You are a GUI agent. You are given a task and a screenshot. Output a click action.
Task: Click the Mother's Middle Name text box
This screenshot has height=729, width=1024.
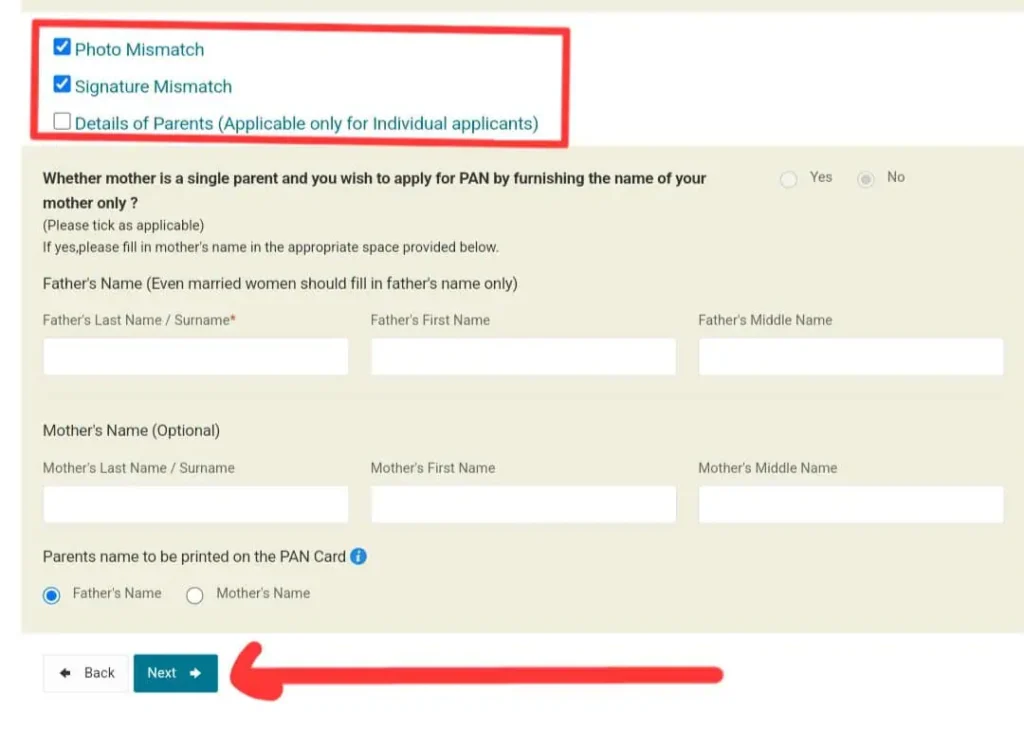851,504
